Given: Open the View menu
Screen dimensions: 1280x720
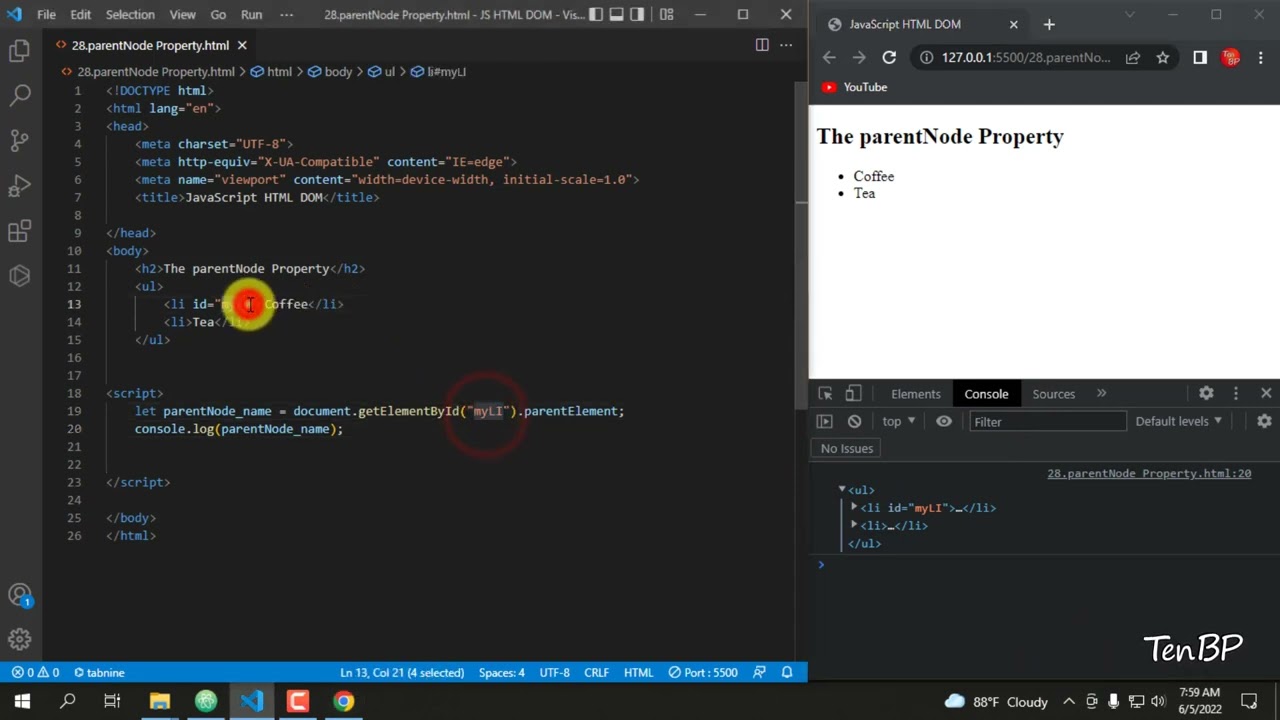Looking at the screenshot, I should 183,15.
